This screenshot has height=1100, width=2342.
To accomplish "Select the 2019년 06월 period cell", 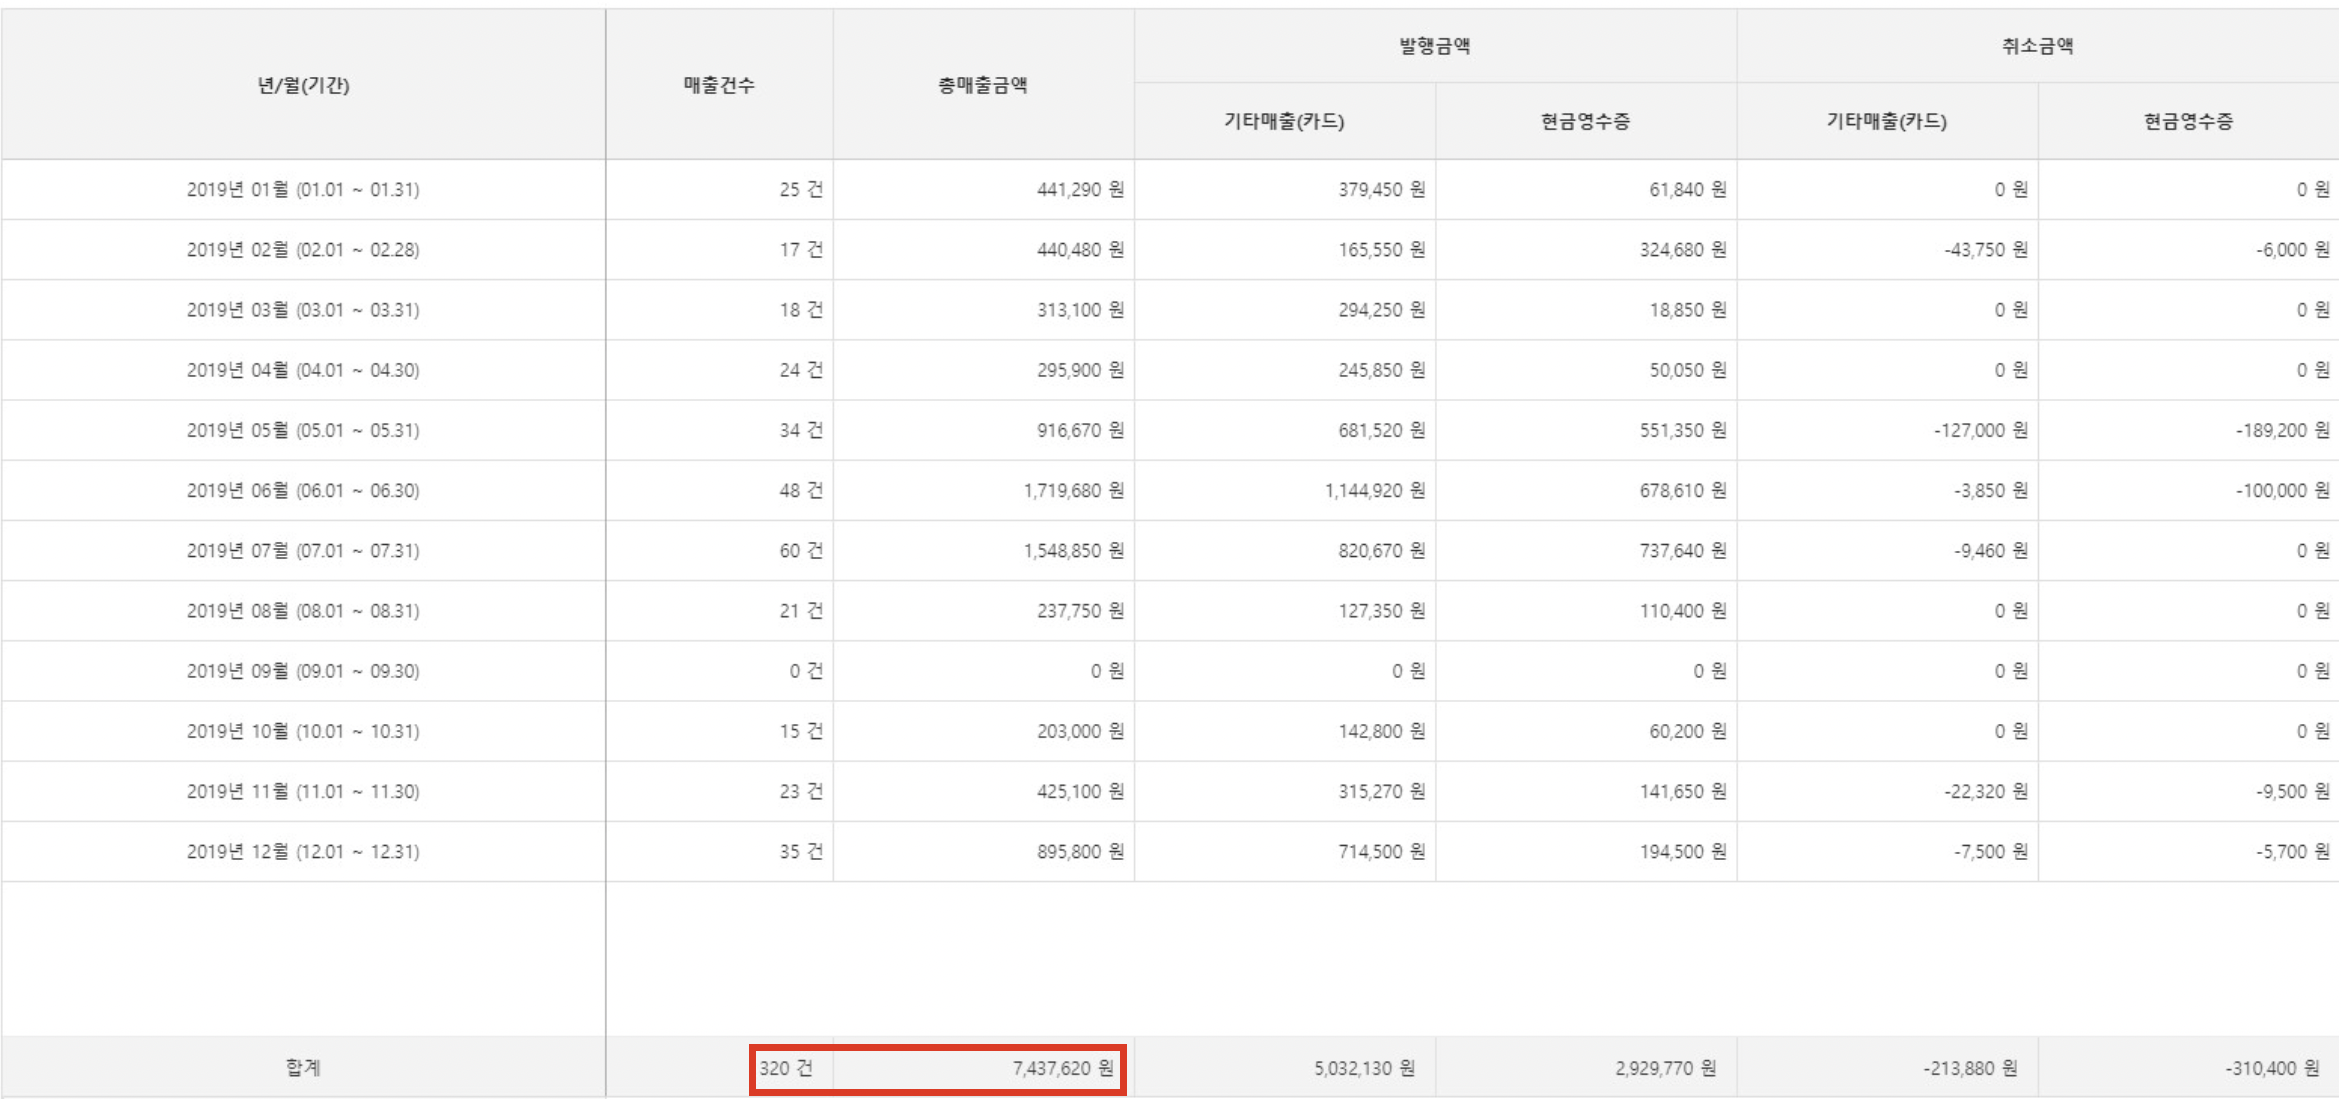I will [303, 490].
